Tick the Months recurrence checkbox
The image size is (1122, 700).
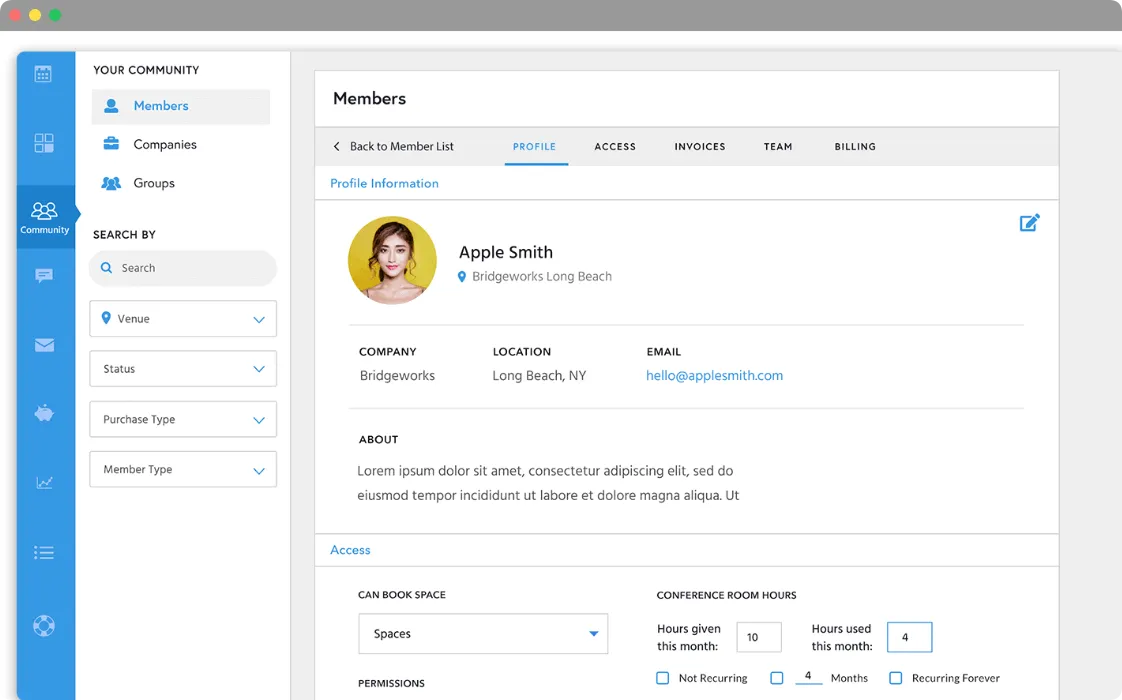776,678
